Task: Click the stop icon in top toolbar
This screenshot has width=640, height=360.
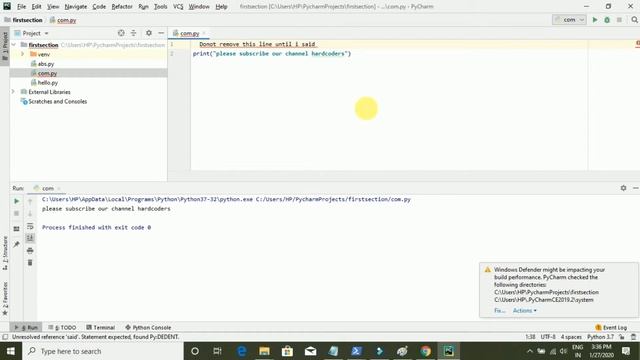Action: [x=619, y=20]
